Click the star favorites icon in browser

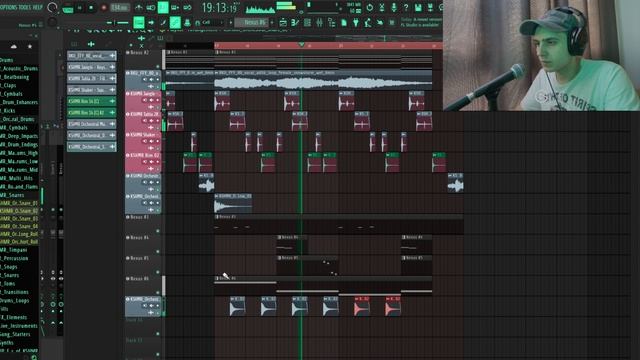tap(30, 47)
